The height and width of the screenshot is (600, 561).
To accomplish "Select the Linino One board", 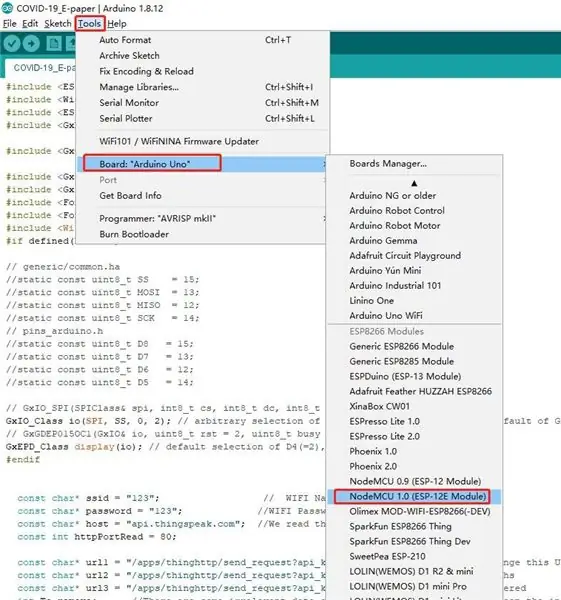I will pos(414,300).
